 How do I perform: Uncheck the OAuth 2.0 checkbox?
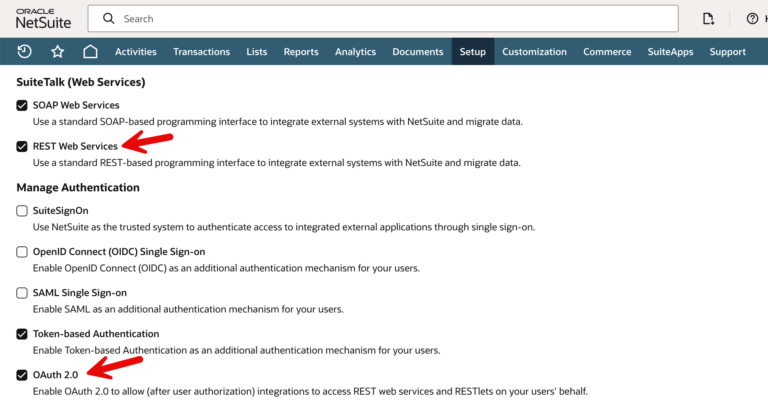pos(22,375)
